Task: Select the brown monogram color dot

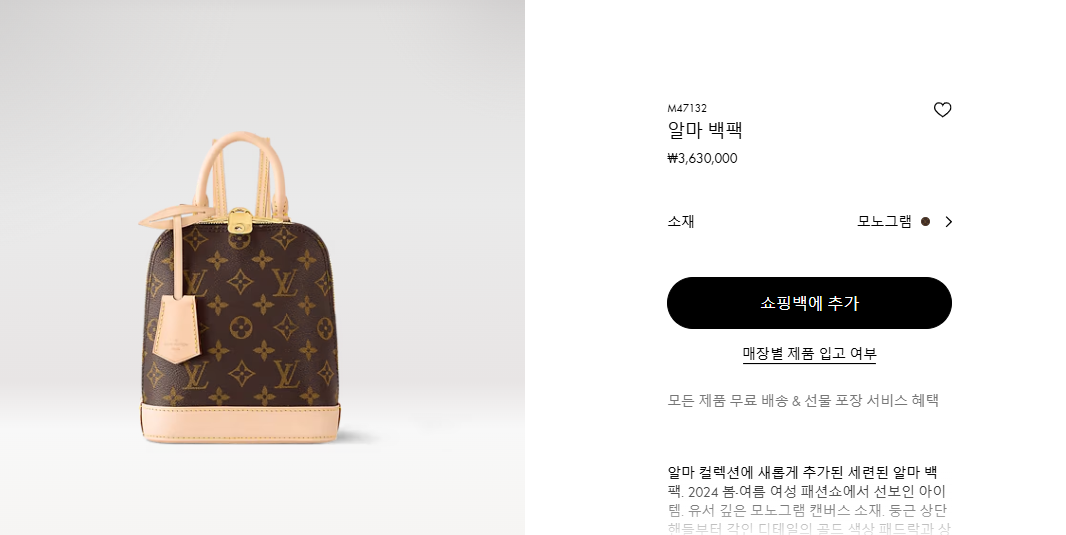Action: tap(925, 222)
